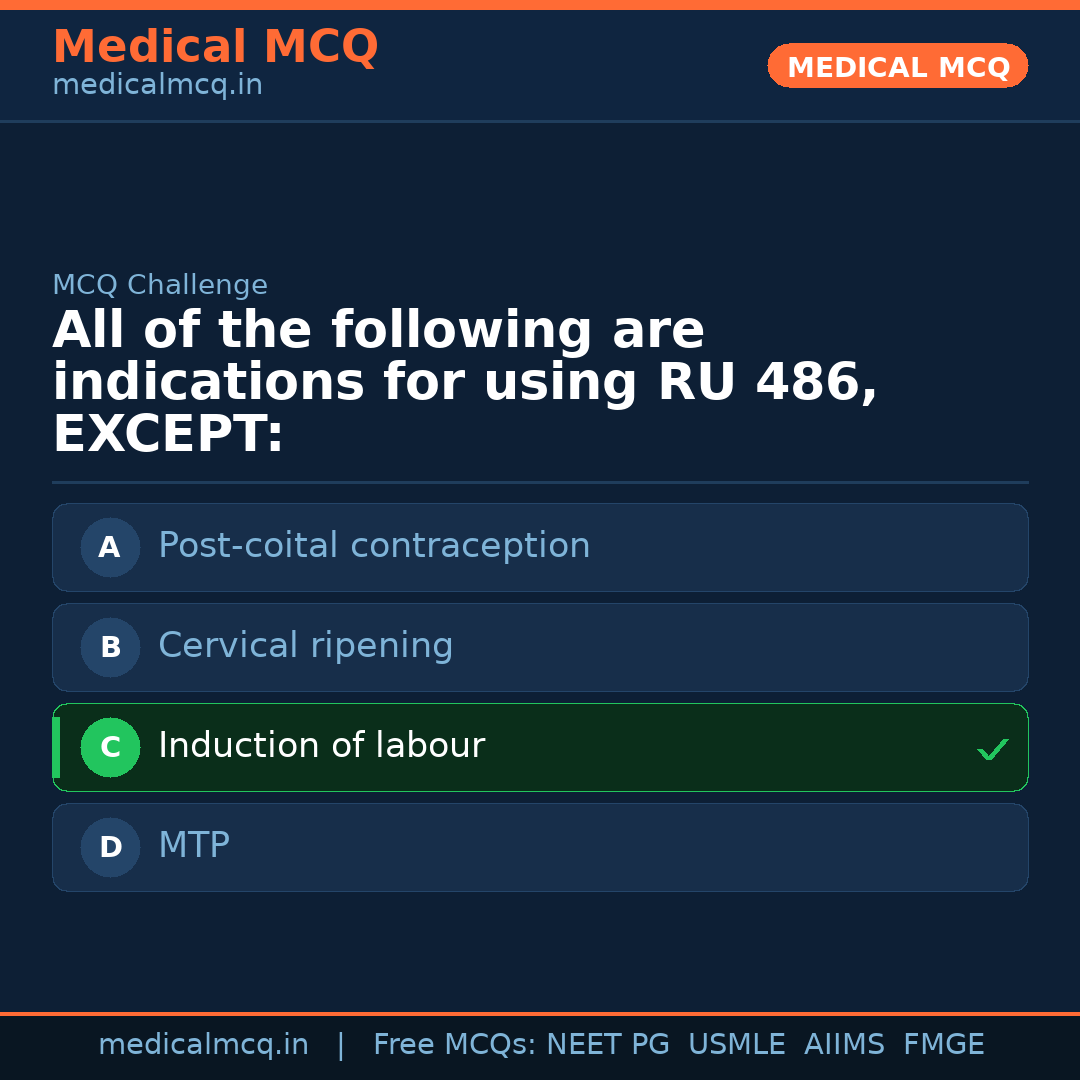Click the letter A circle badge

click(x=110, y=547)
